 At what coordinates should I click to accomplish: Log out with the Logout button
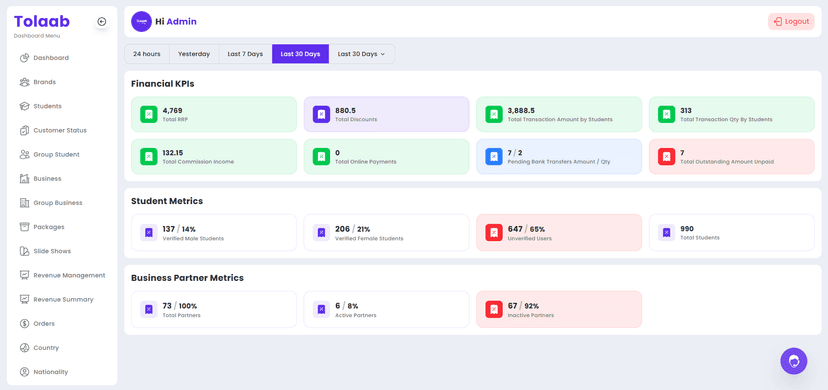click(791, 22)
